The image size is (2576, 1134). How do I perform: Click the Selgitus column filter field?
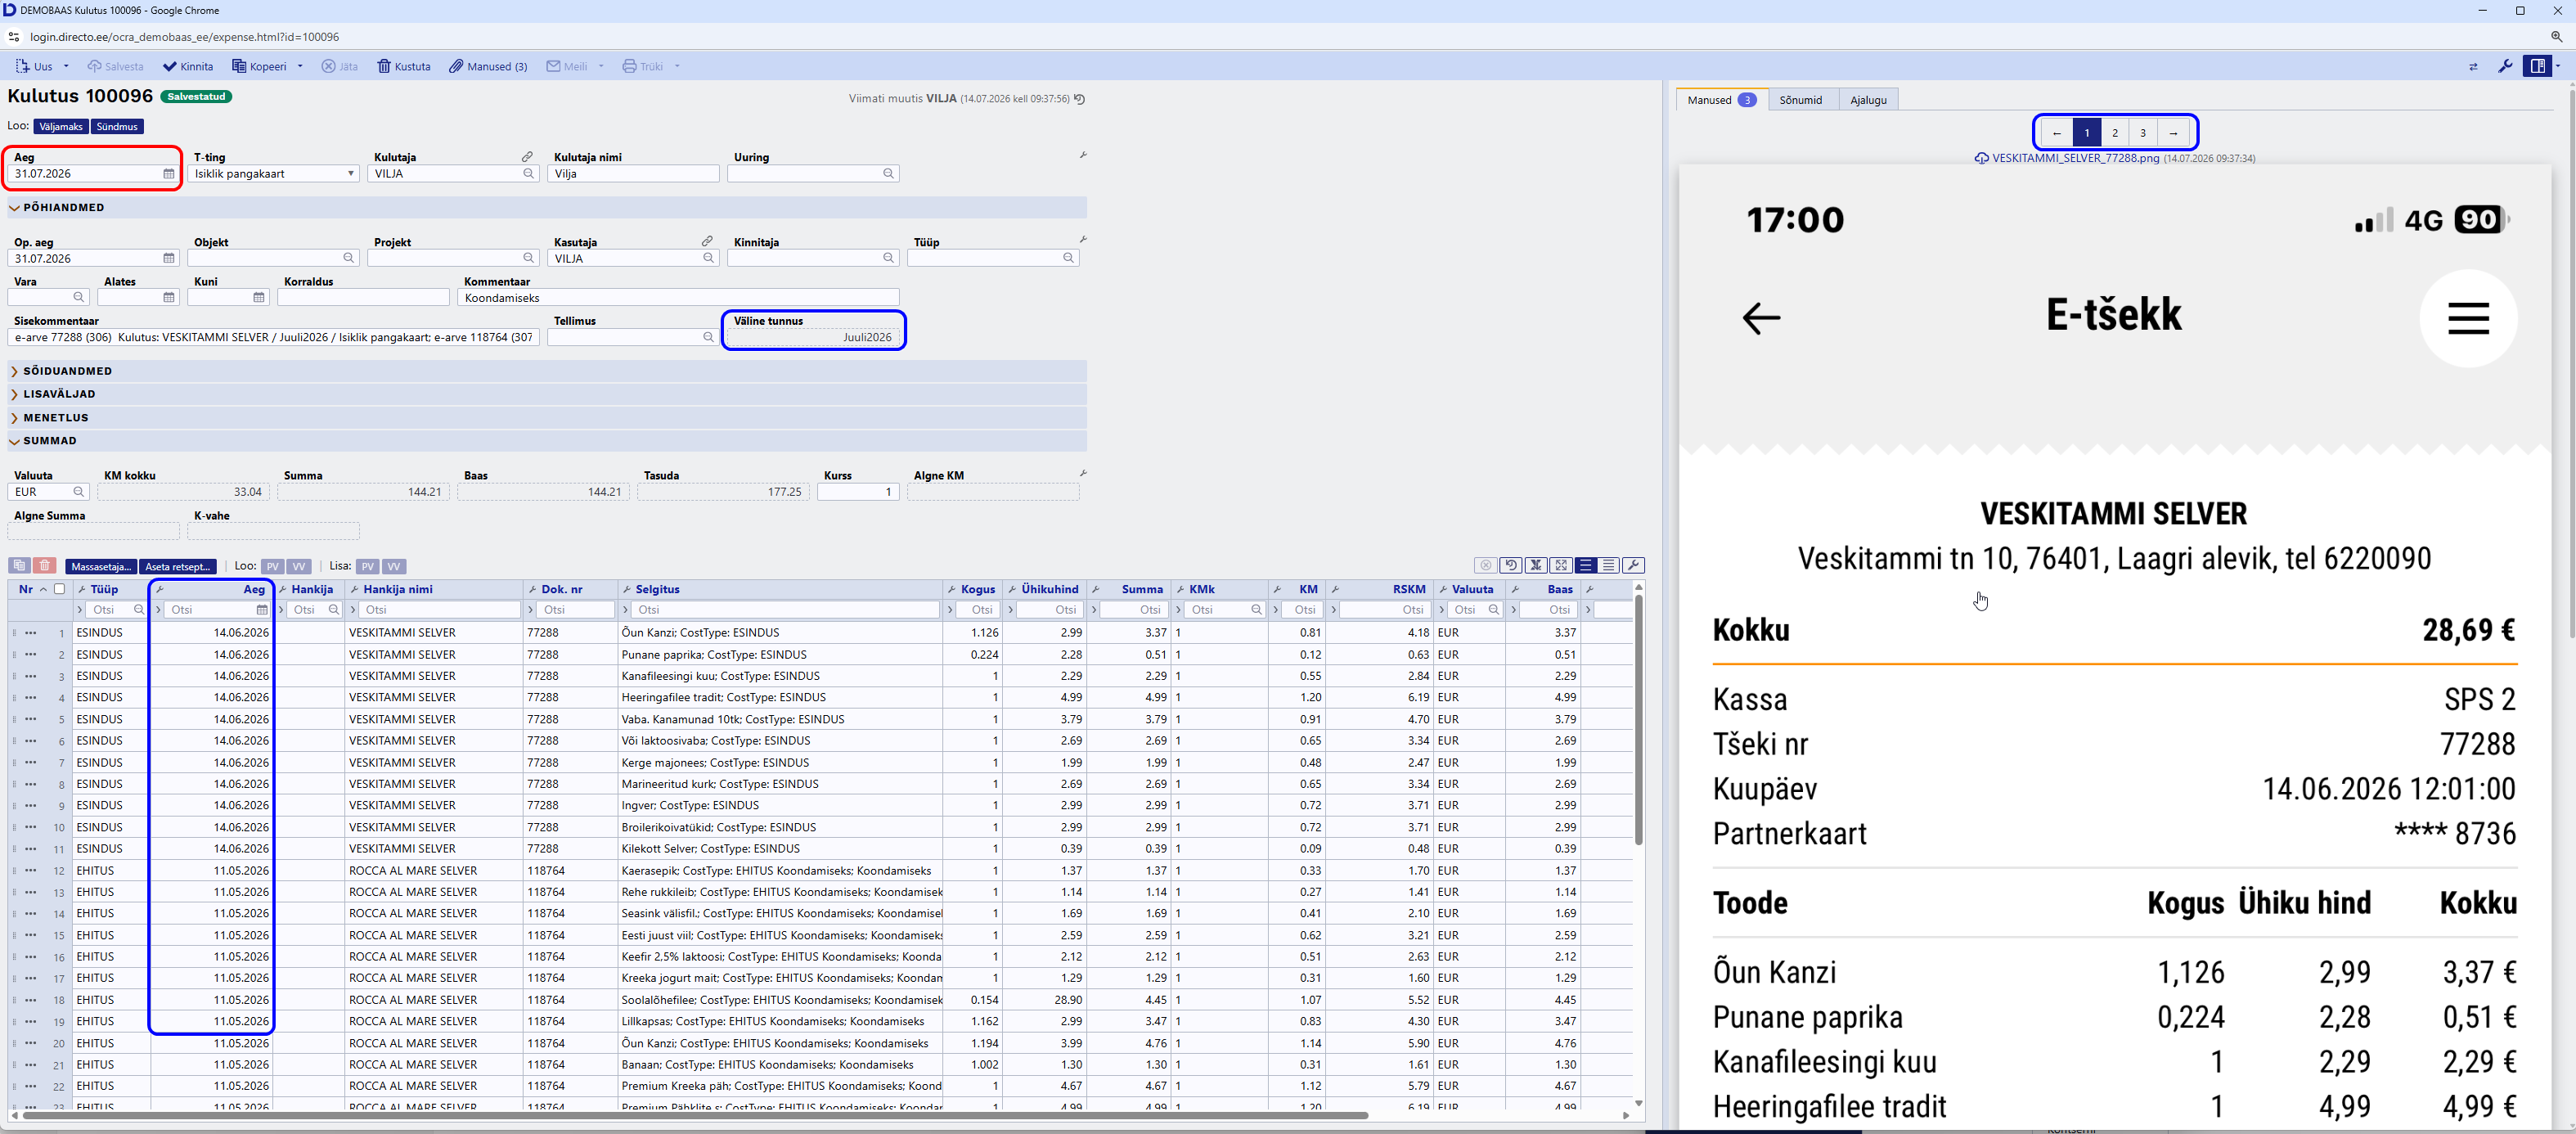pos(785,610)
